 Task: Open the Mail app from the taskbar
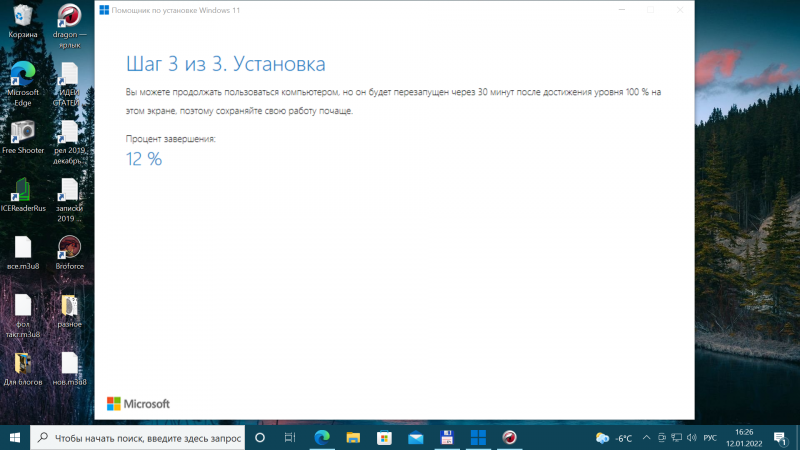click(415, 438)
